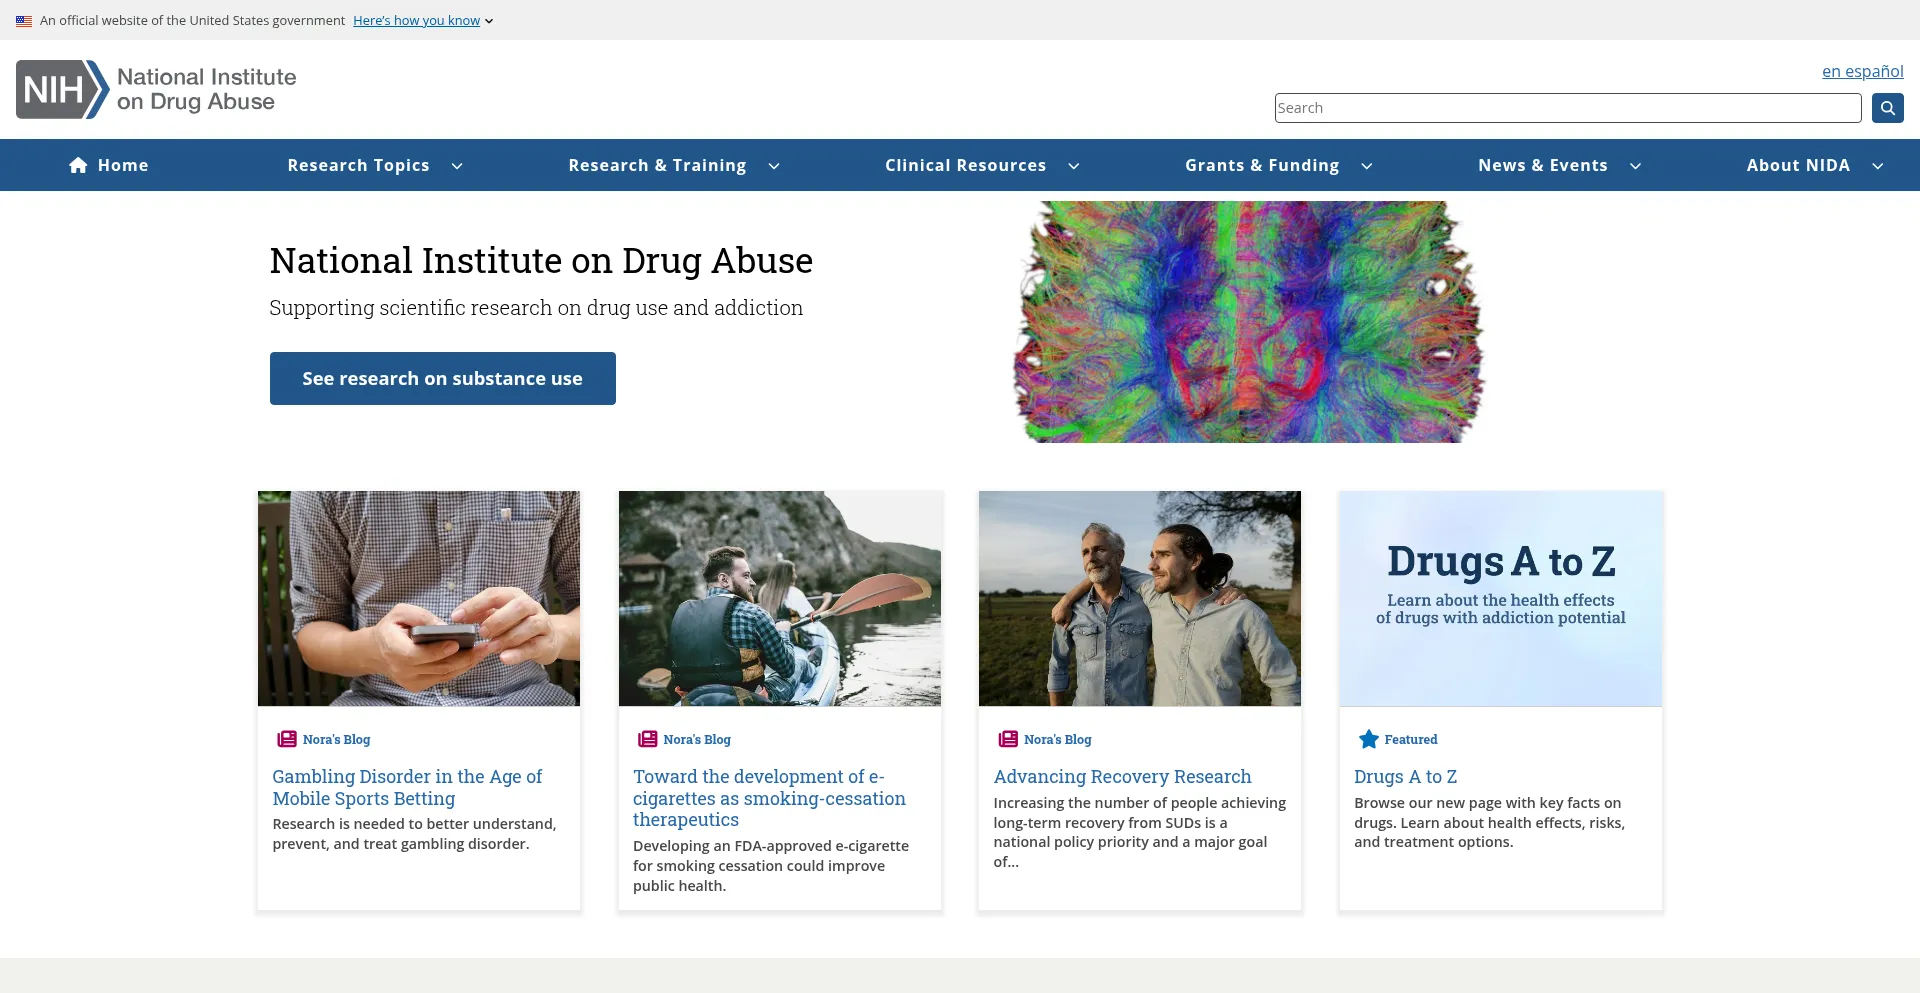Open the News & Events menu
The image size is (1920, 993).
click(x=1543, y=166)
